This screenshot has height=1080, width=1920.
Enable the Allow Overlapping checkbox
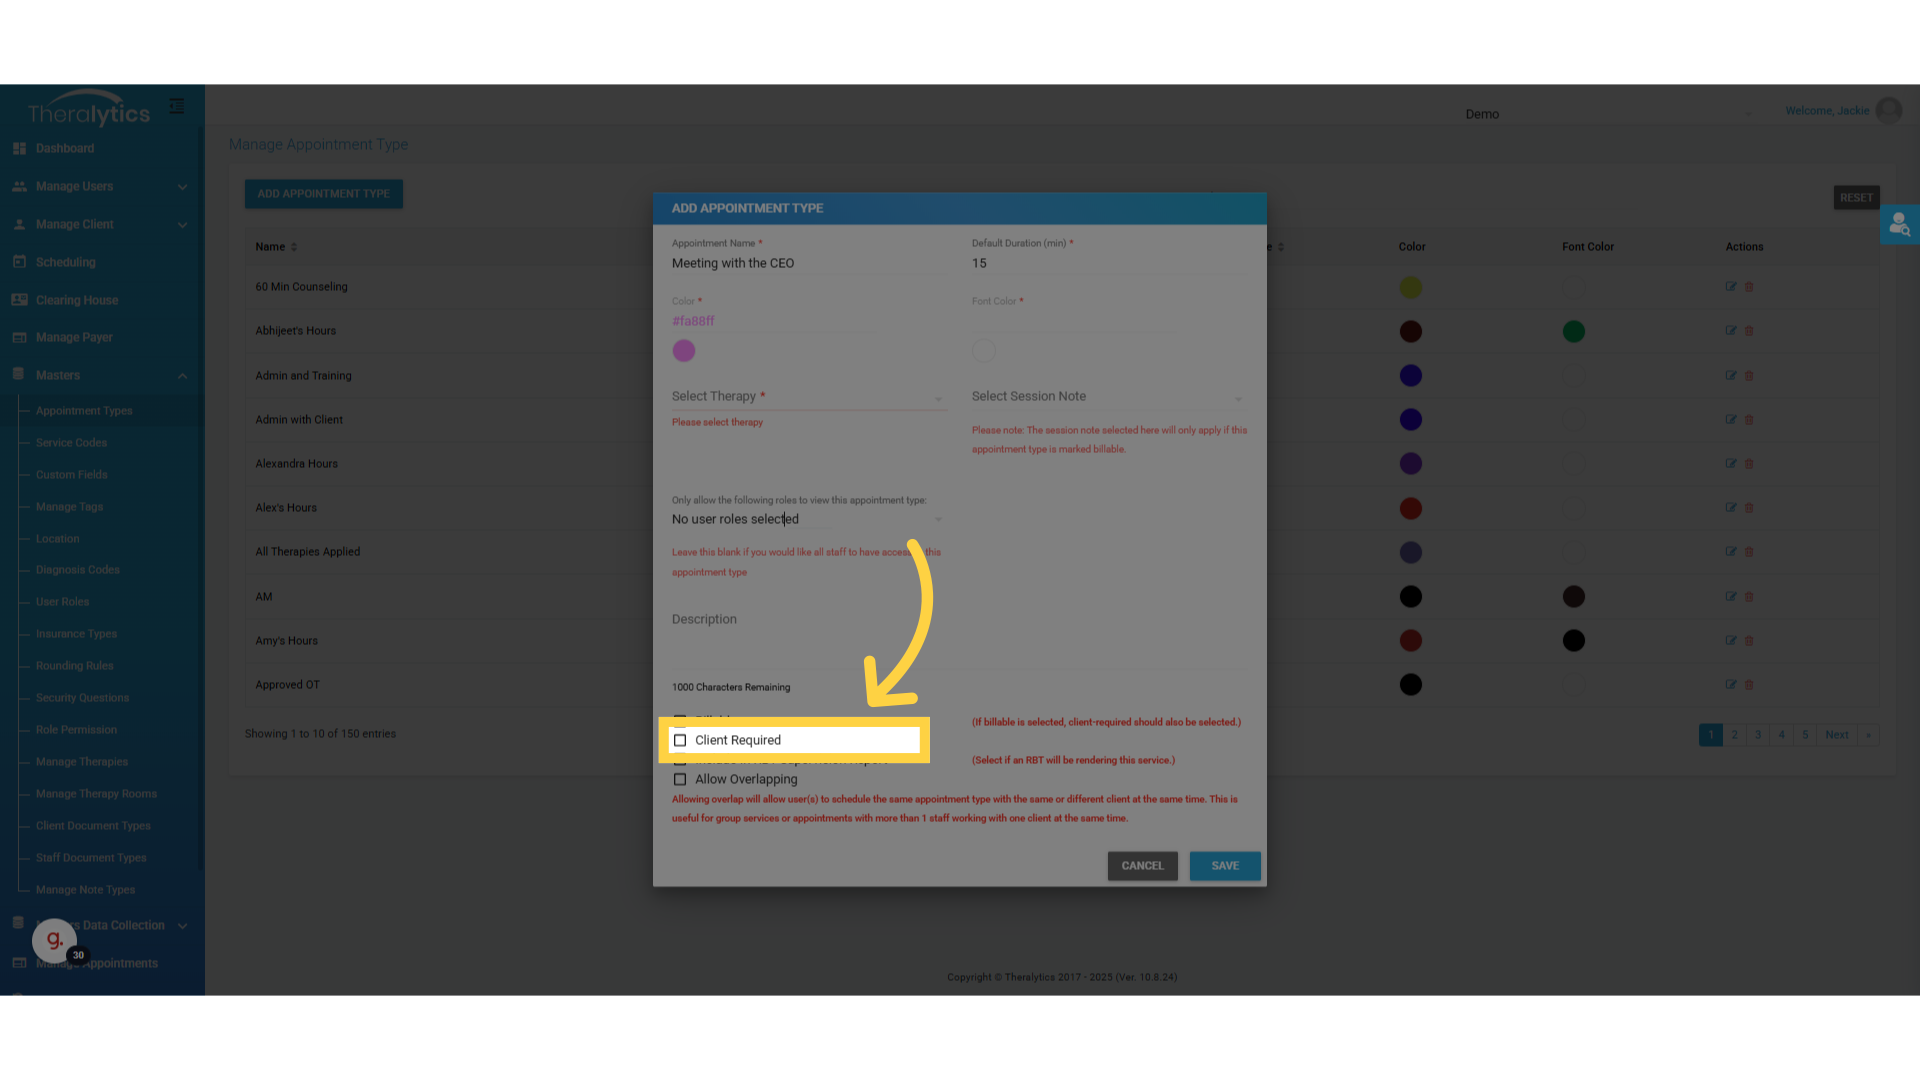pos(680,779)
